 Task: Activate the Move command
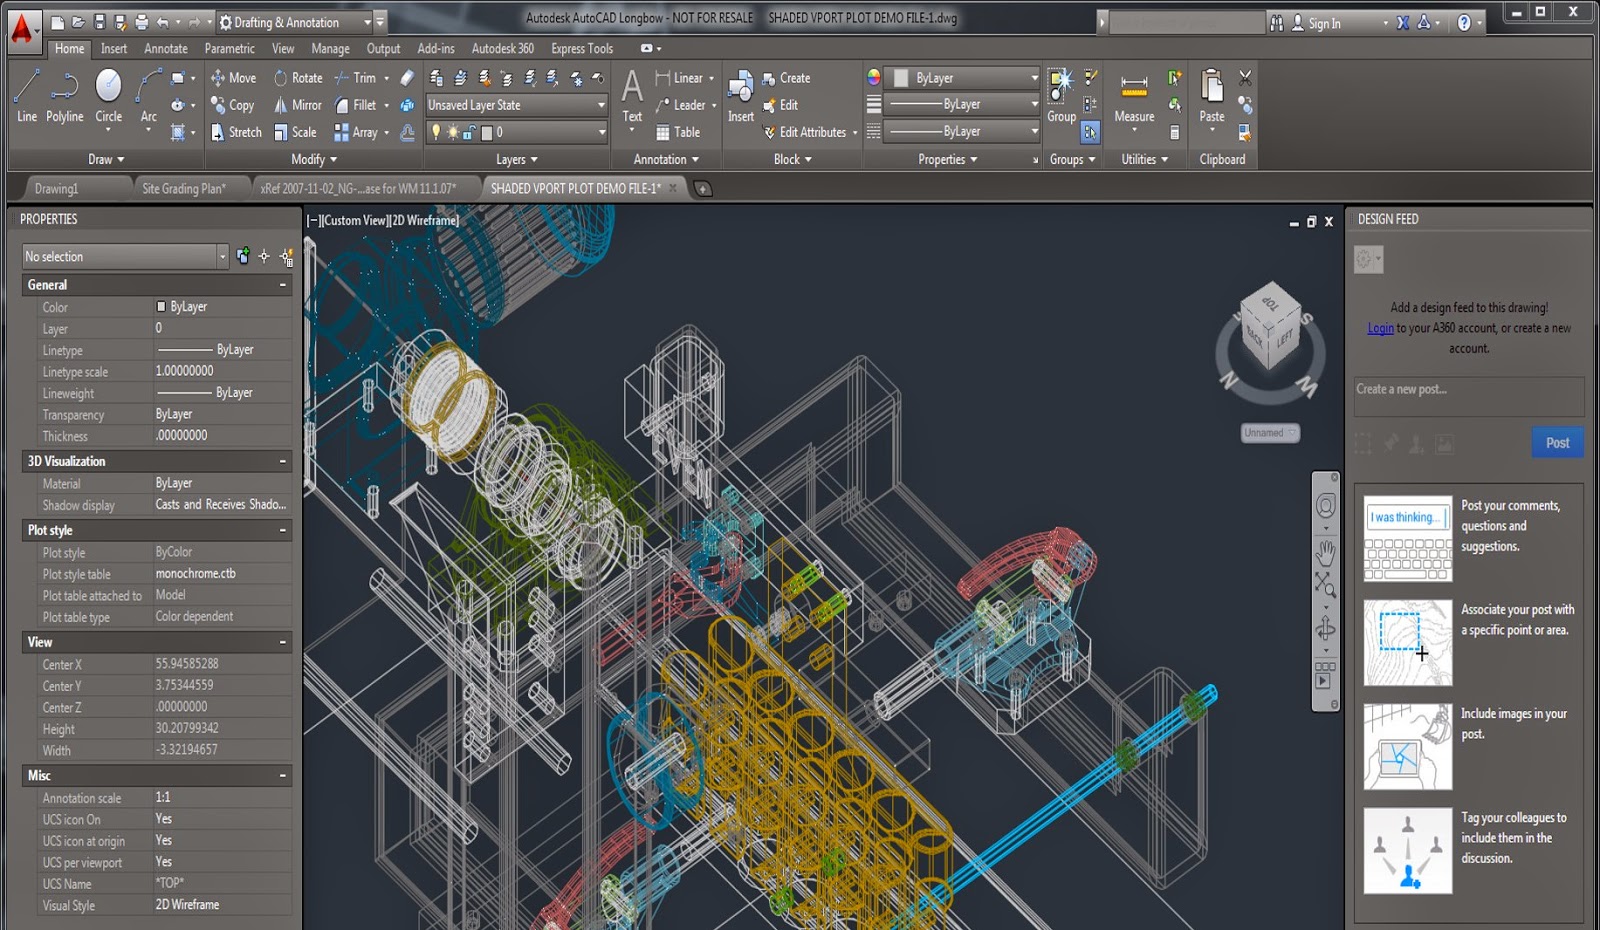pos(233,78)
